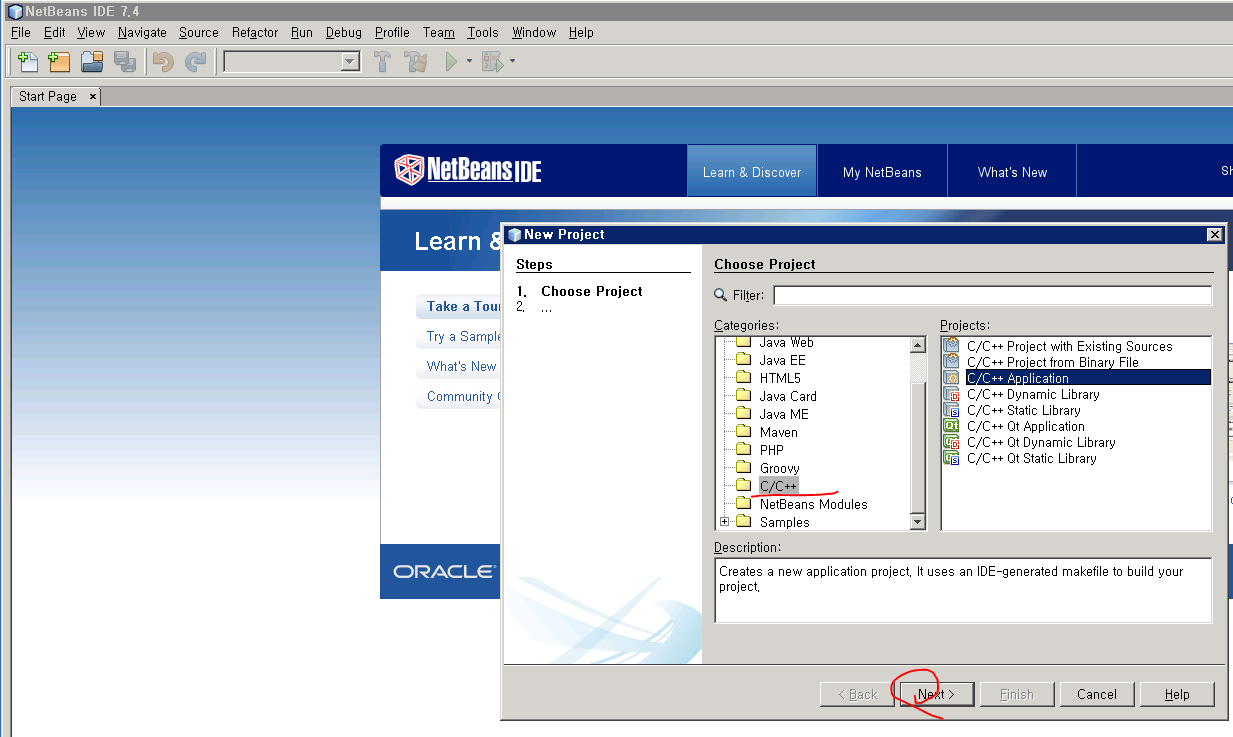Click the New File toolbar icon
The width and height of the screenshot is (1233, 737).
tap(28, 62)
